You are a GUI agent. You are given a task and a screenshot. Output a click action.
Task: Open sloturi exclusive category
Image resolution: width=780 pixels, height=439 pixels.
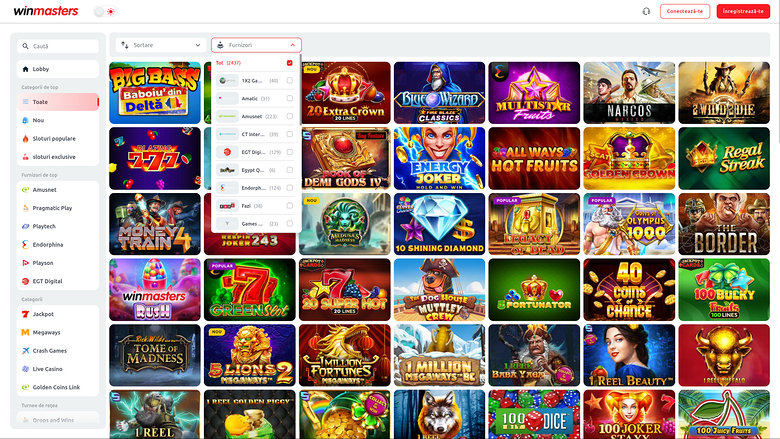coord(58,157)
